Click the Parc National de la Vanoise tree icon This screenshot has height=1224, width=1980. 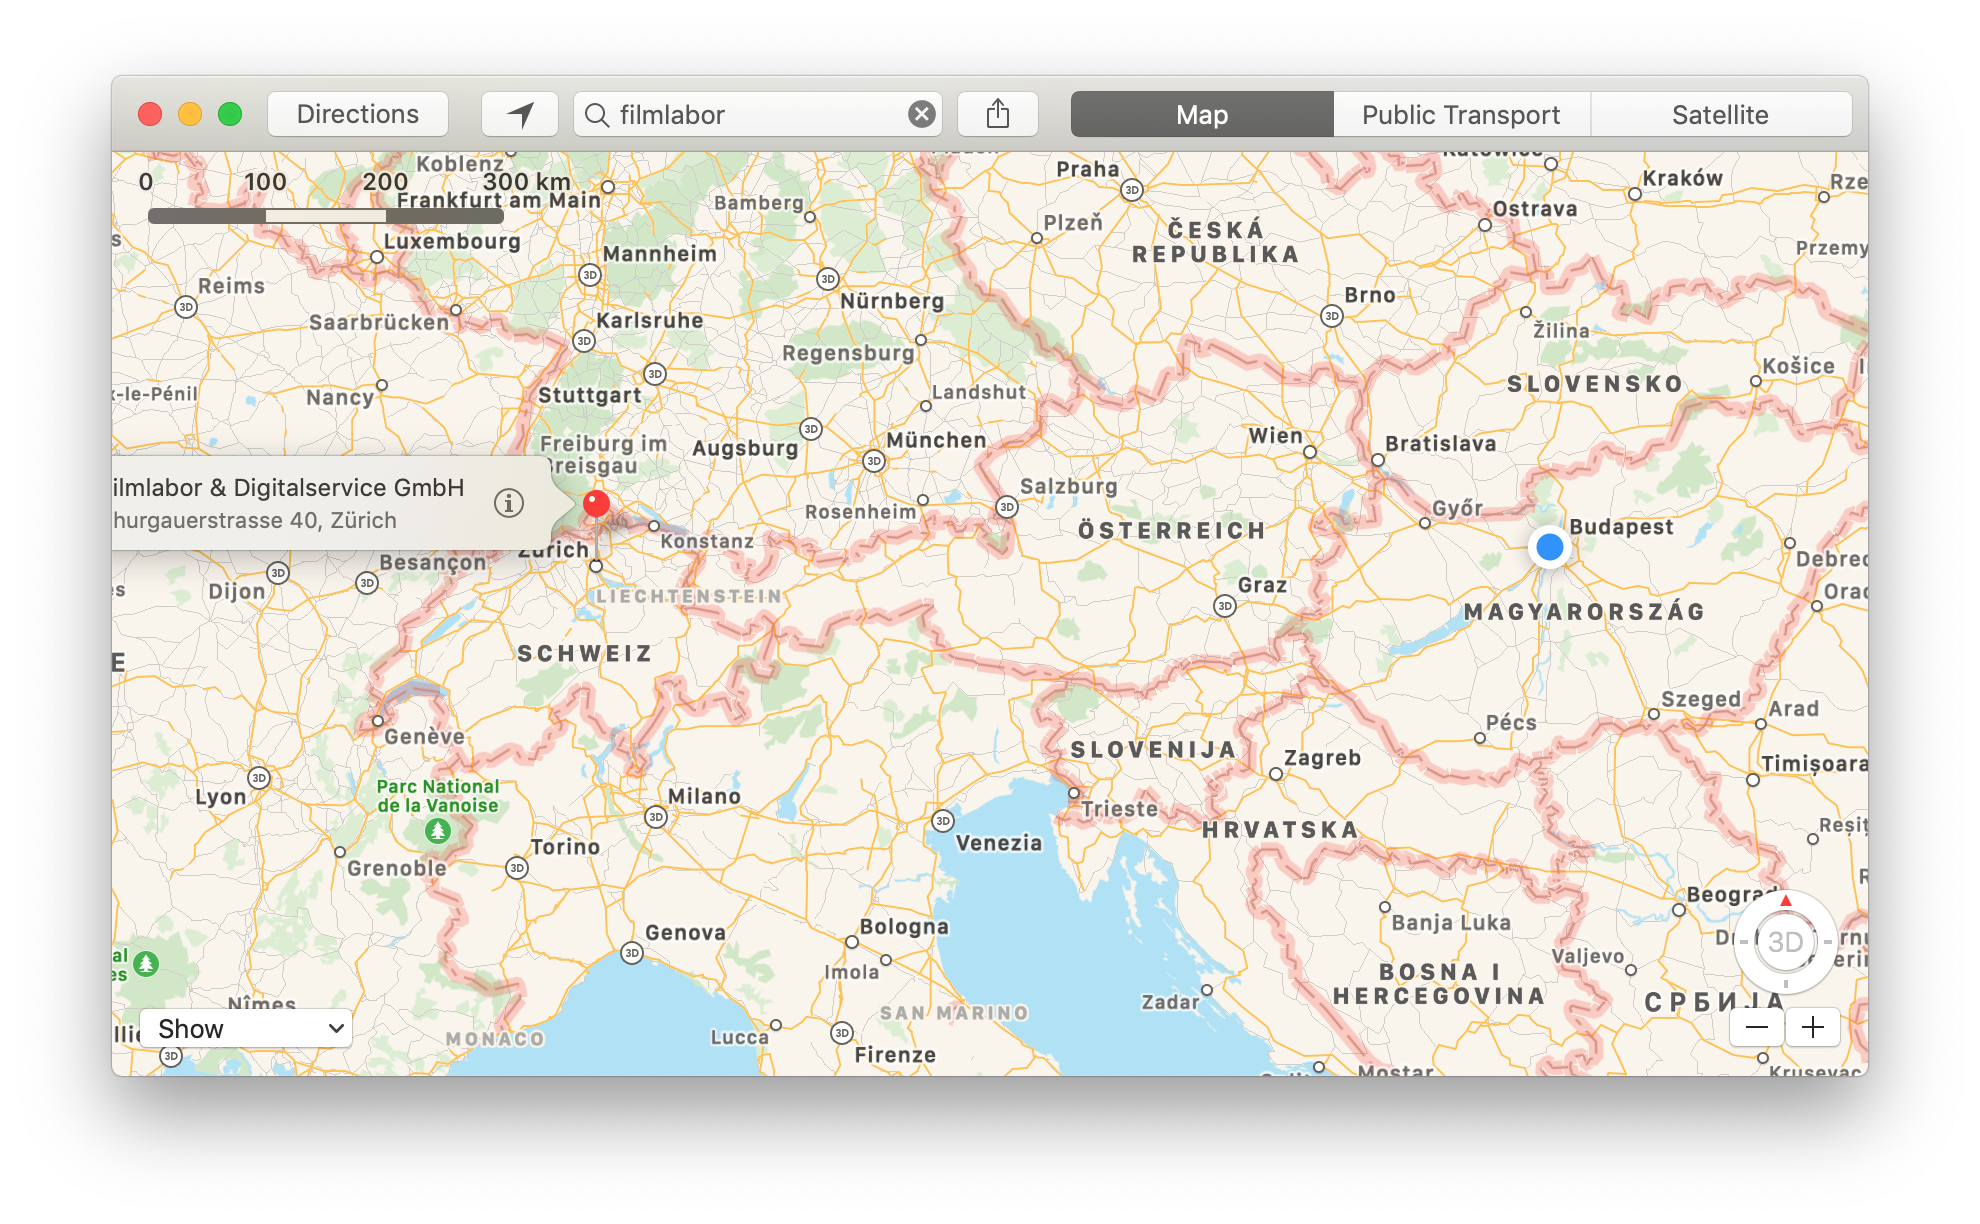click(x=437, y=830)
